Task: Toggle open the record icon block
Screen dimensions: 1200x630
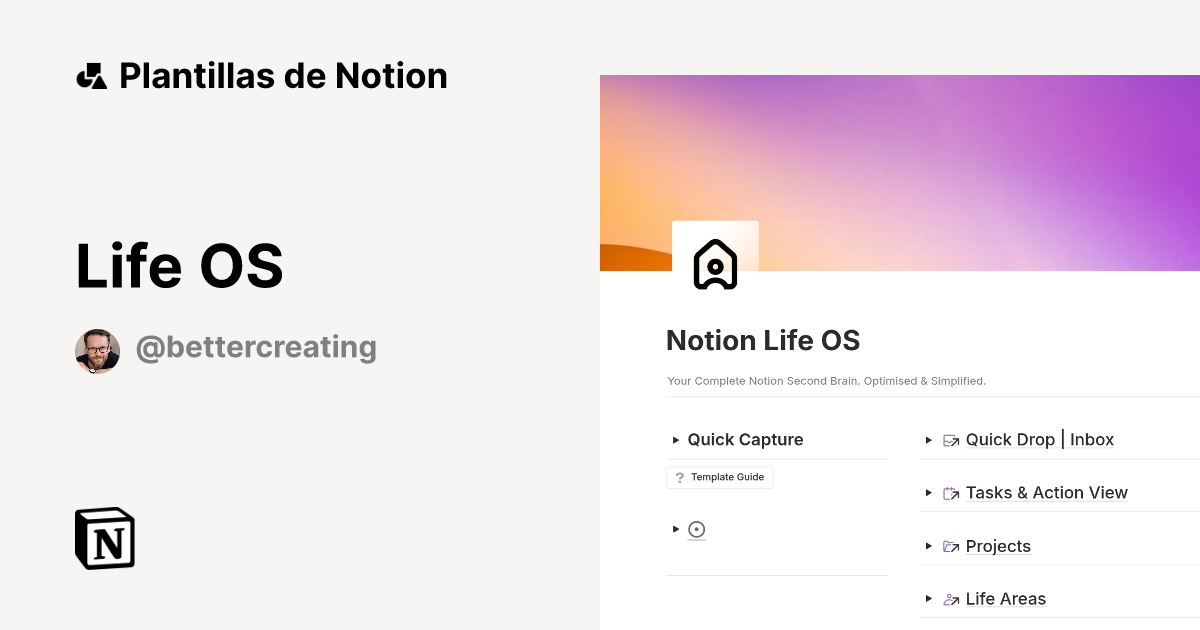Action: pos(675,529)
